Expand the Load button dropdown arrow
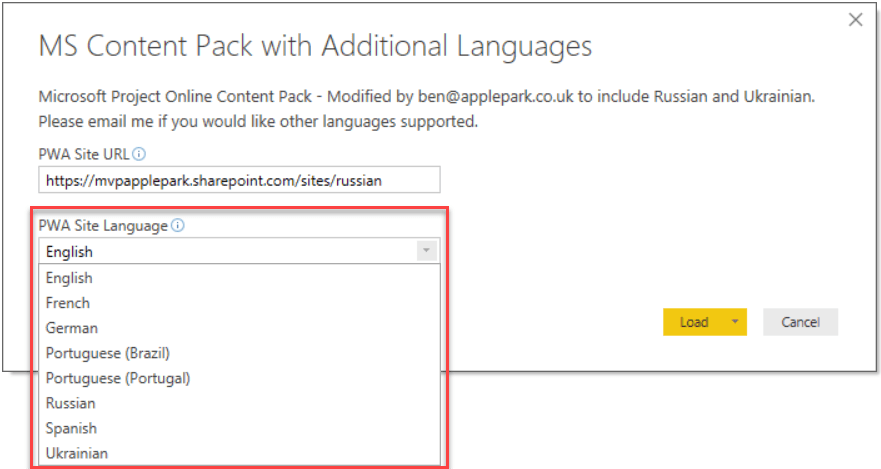Screen dimensions: 881x469 pos(734,322)
